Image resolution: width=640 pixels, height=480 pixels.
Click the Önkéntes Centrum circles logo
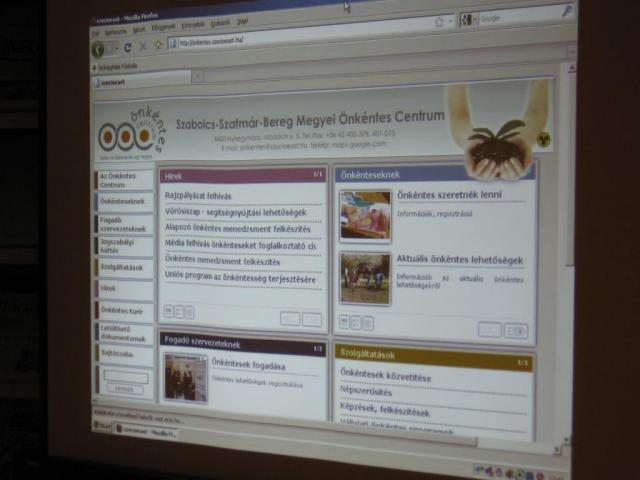[x=132, y=133]
